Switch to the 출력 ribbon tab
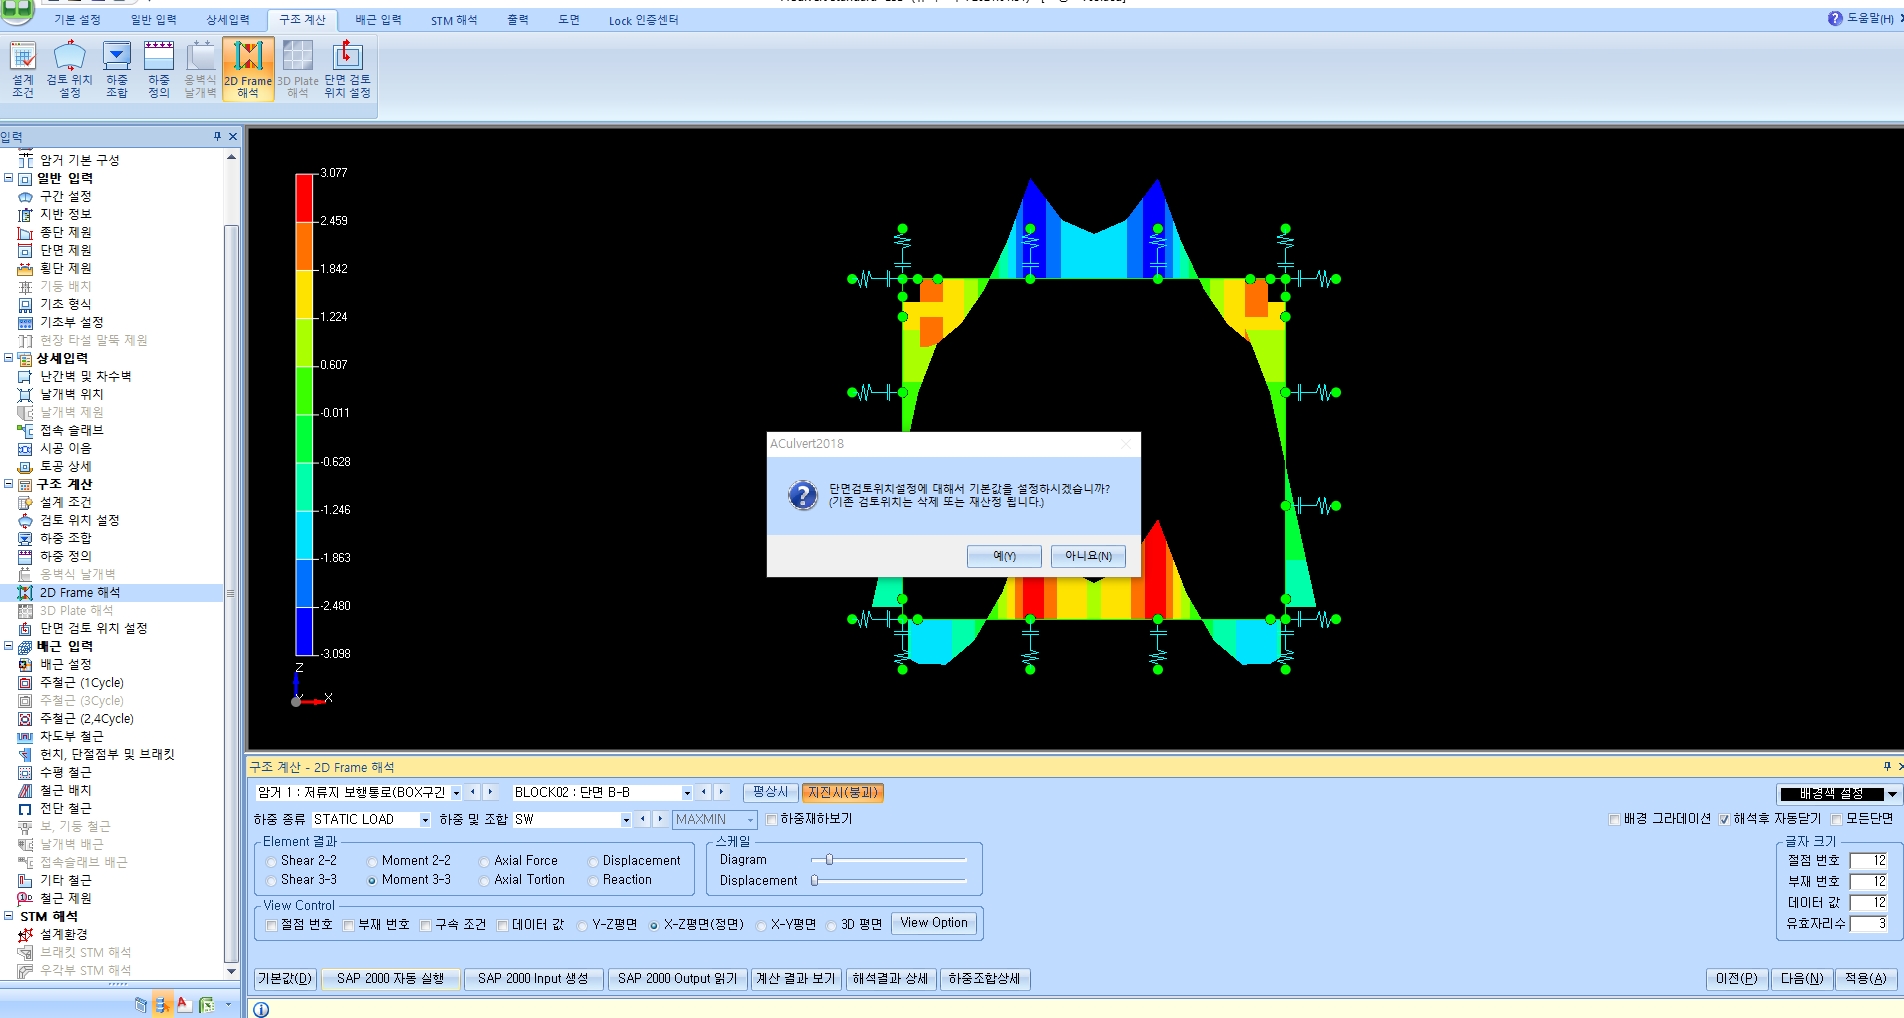 pyautogui.click(x=517, y=20)
